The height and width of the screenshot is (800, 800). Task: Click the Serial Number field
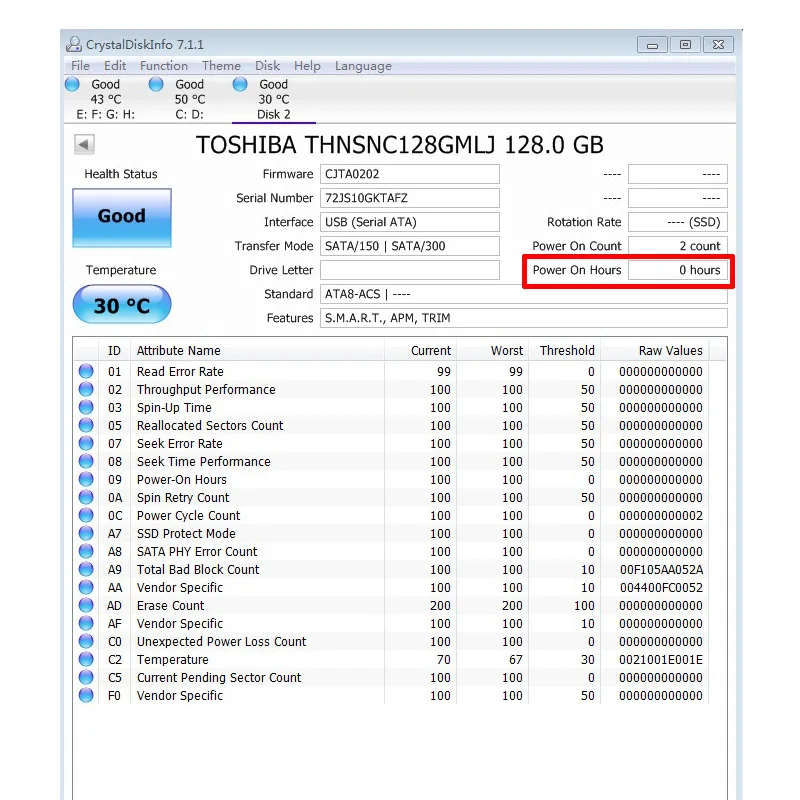[409, 198]
